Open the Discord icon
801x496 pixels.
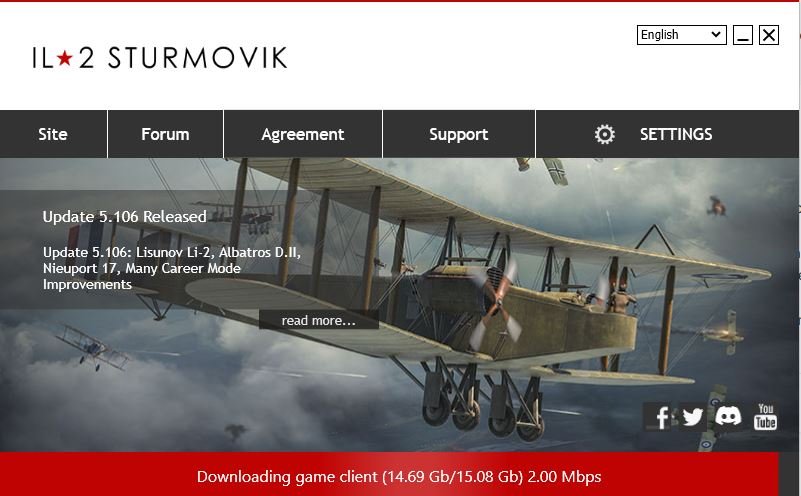tap(728, 416)
